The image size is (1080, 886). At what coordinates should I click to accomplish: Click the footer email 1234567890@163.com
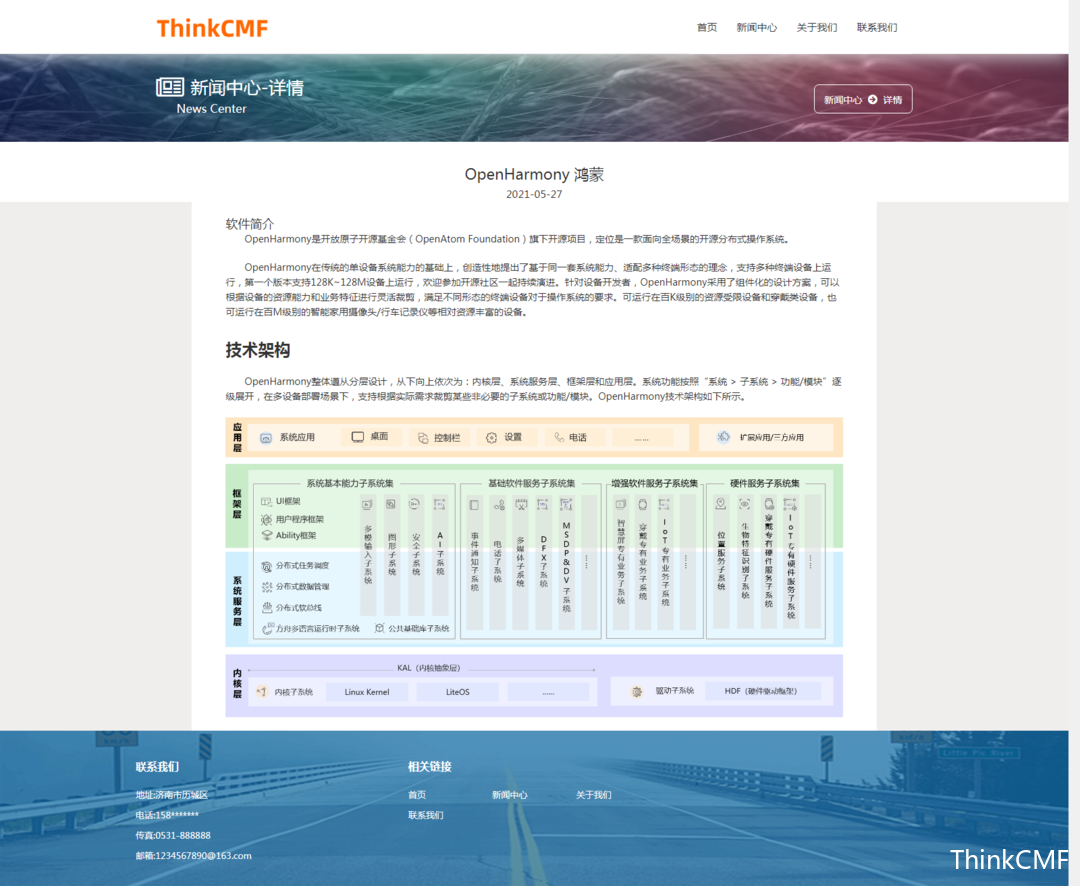pos(203,856)
